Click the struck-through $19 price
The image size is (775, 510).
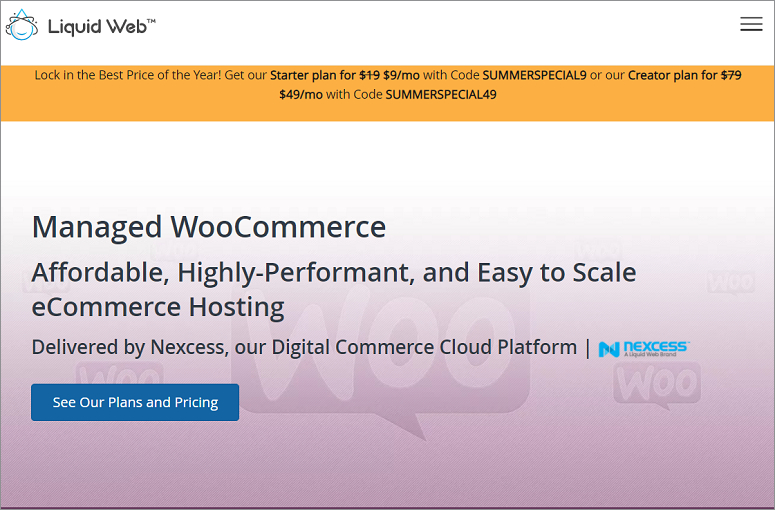[369, 75]
